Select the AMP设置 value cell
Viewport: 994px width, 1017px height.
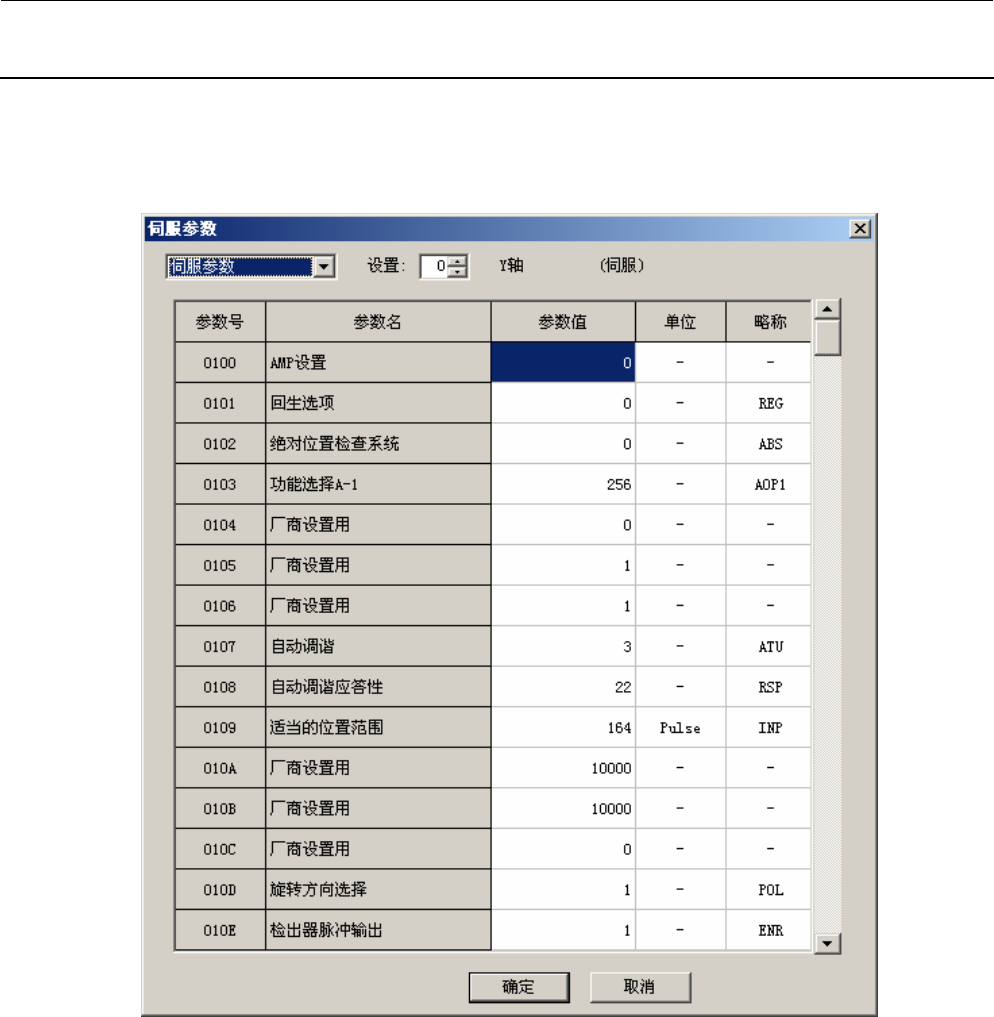pyautogui.click(x=563, y=363)
